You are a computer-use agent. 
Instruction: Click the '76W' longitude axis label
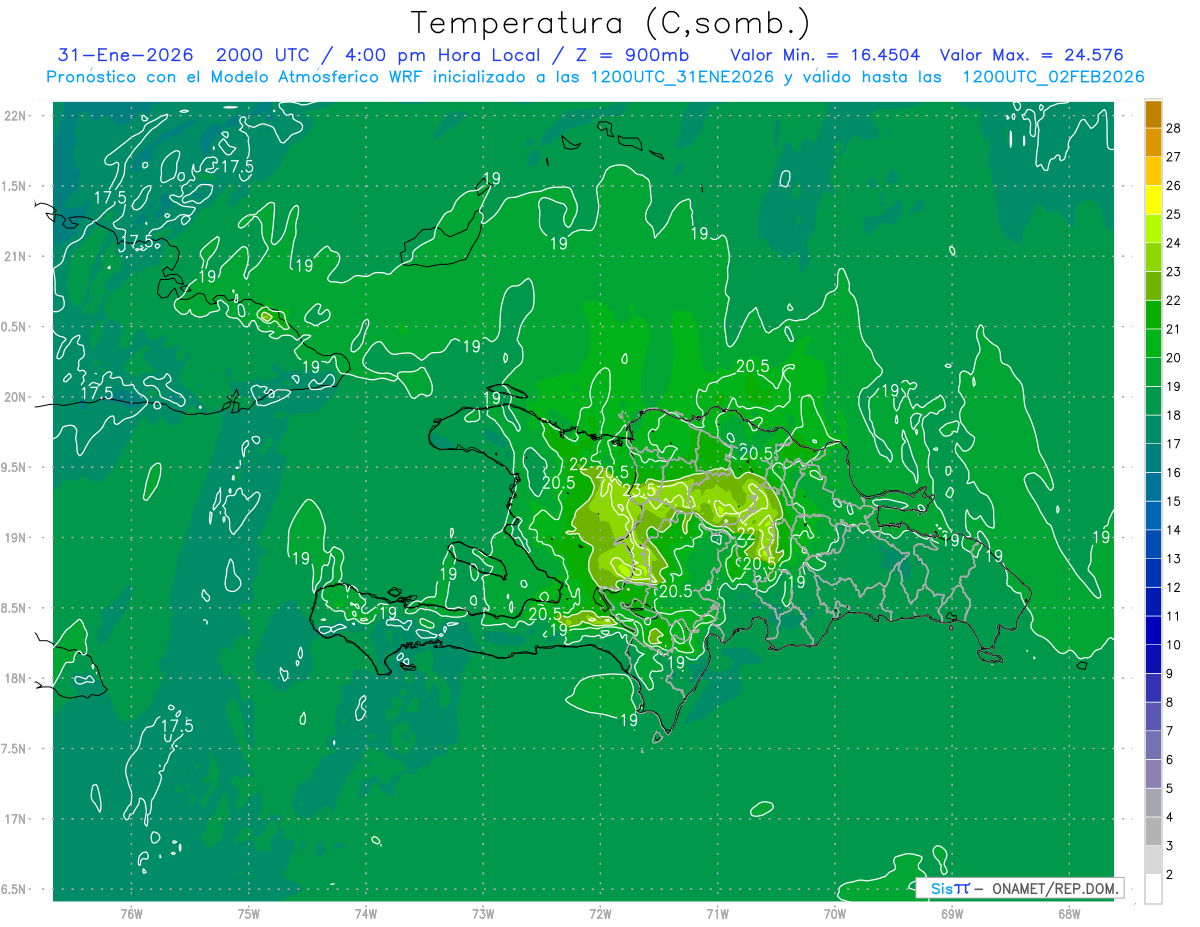pyautogui.click(x=131, y=913)
